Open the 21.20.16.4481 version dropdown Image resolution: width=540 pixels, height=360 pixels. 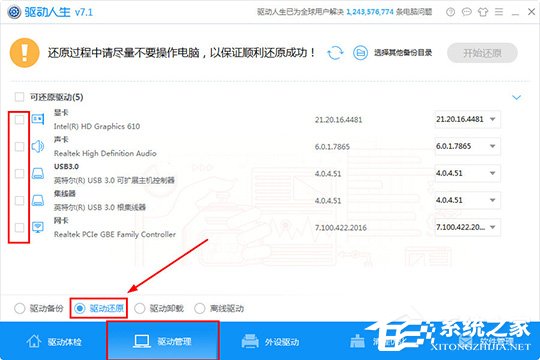tap(467, 119)
